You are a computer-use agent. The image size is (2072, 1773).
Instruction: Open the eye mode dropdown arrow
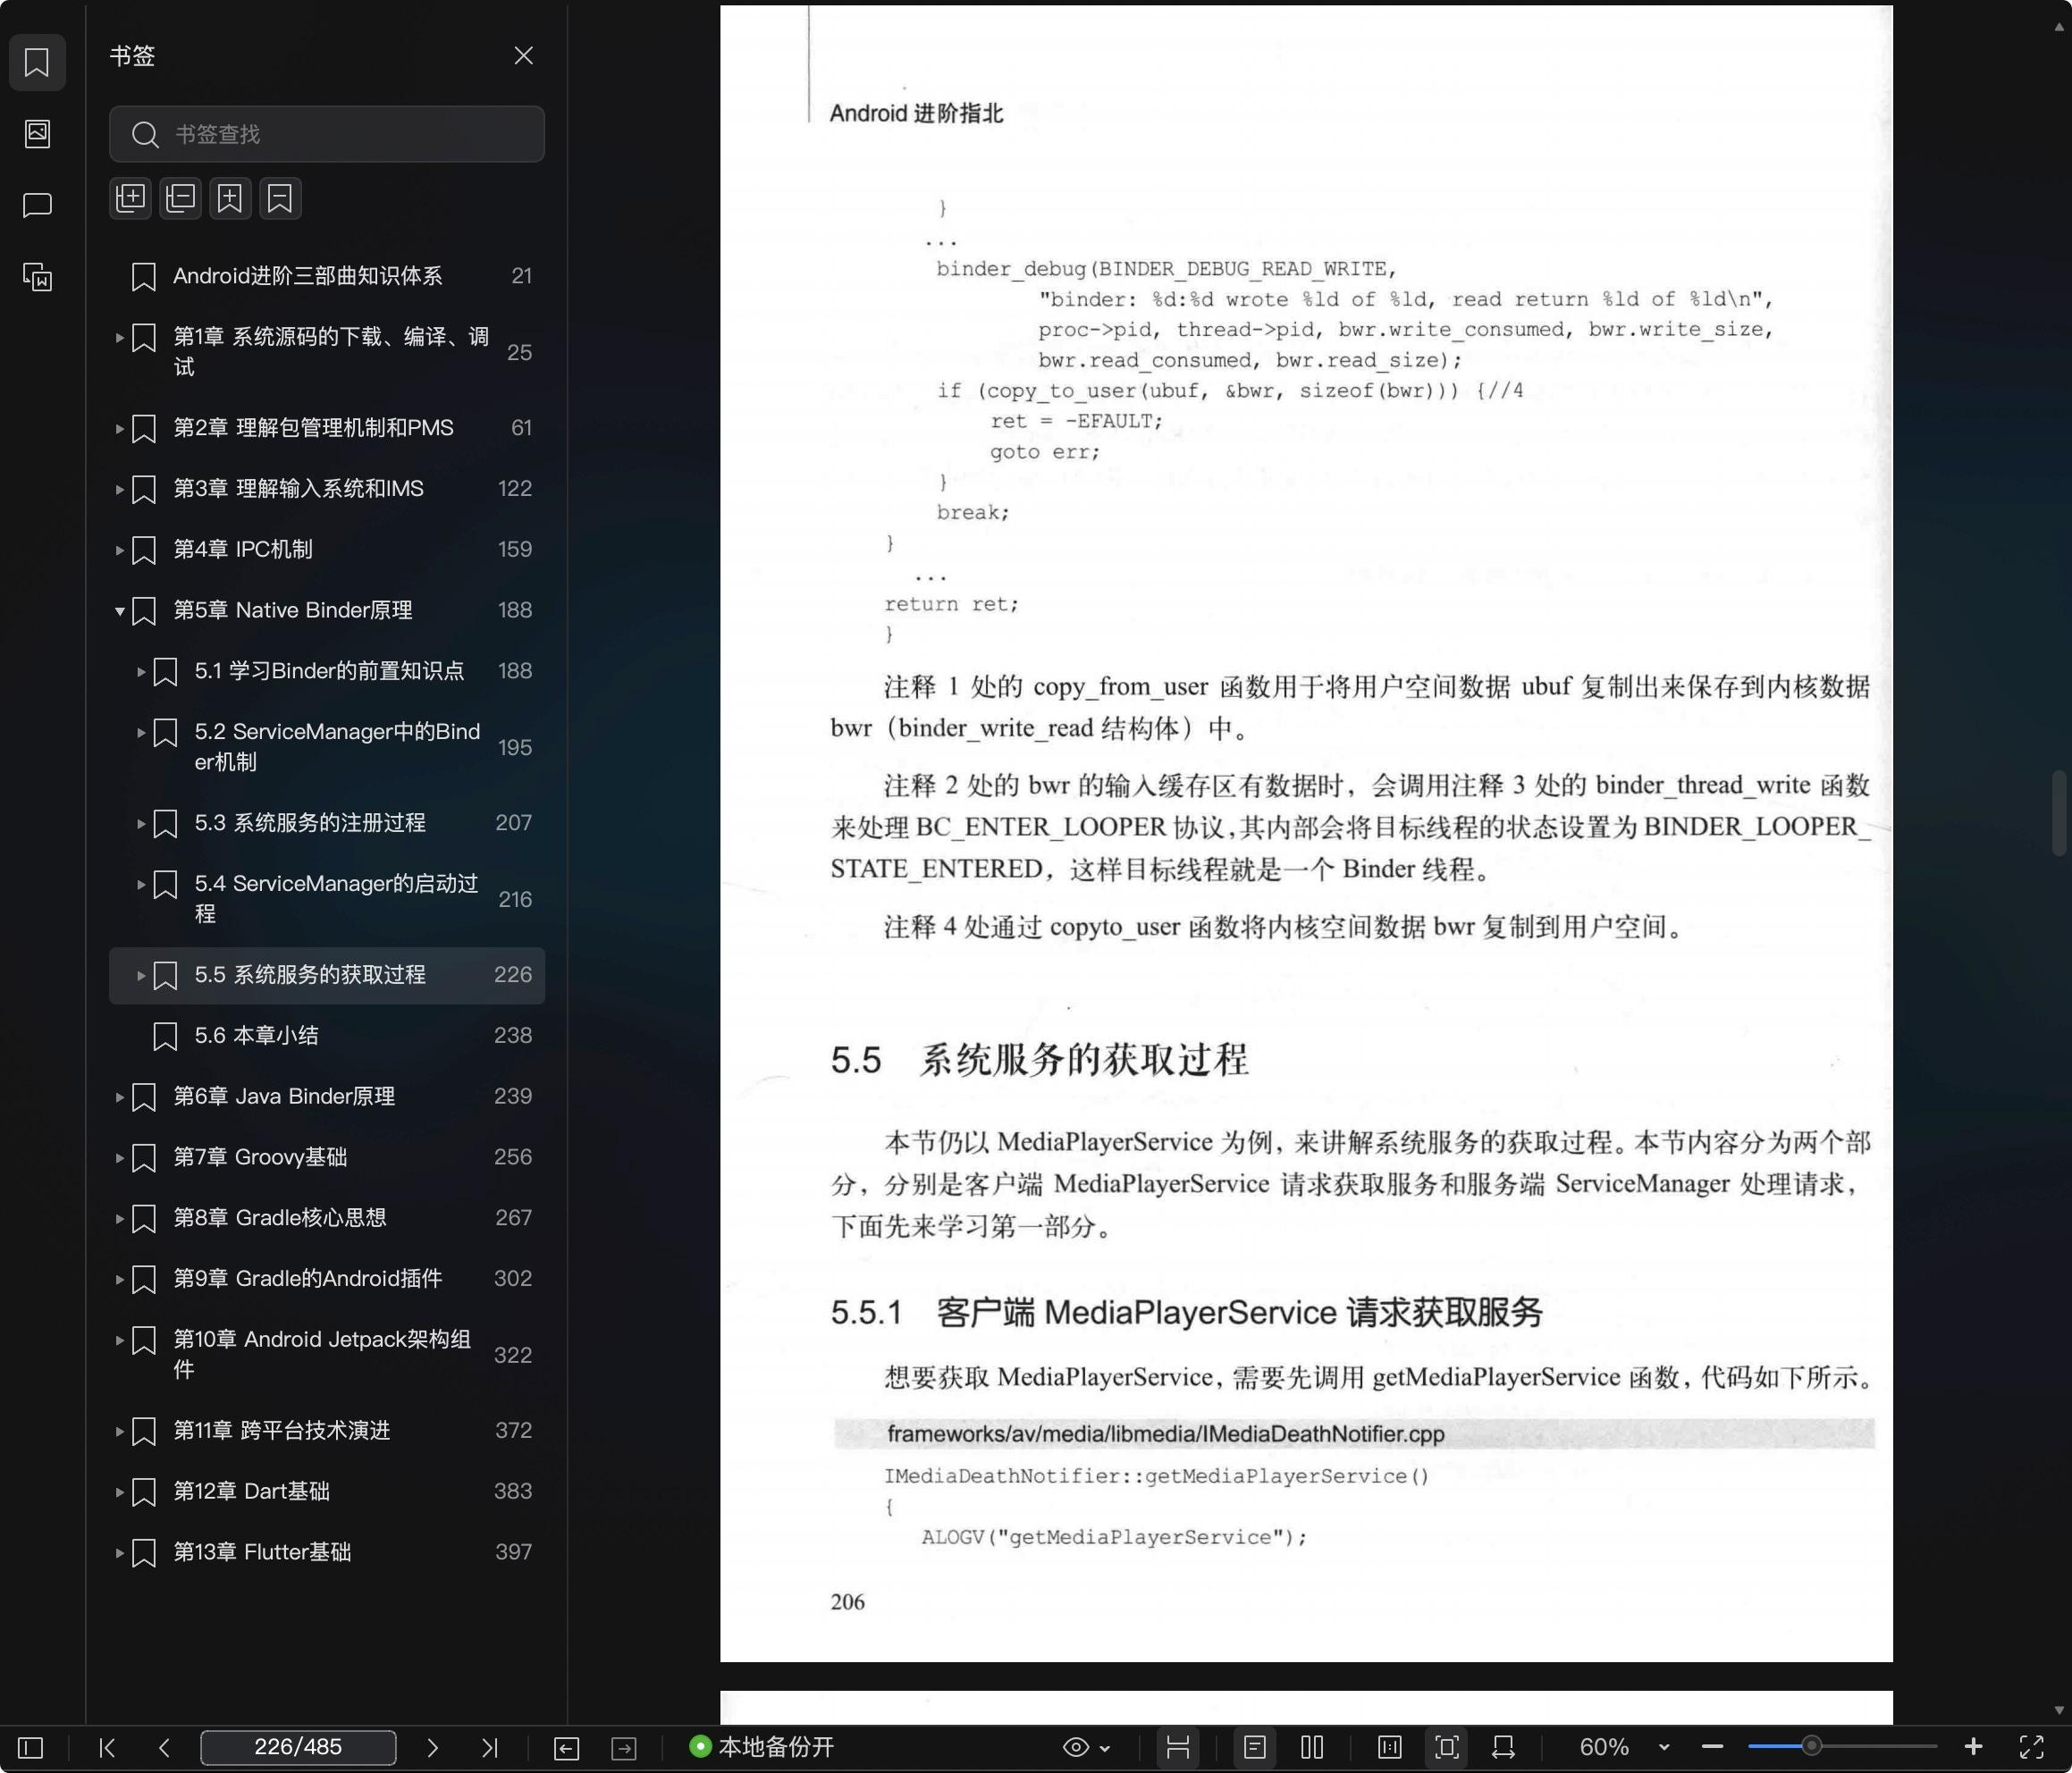tap(1105, 1748)
